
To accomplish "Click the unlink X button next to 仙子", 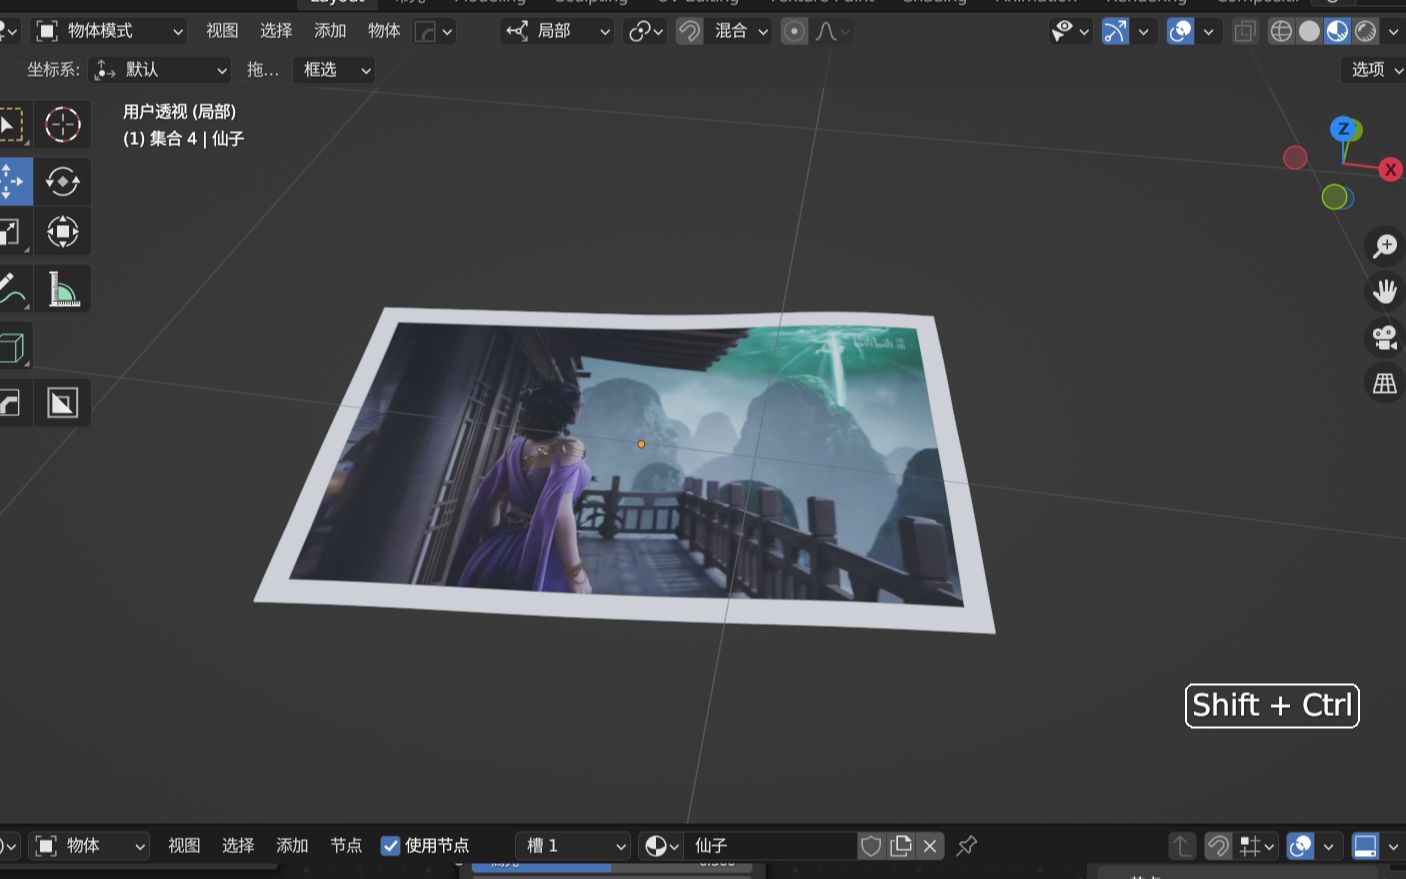I will [x=930, y=846].
